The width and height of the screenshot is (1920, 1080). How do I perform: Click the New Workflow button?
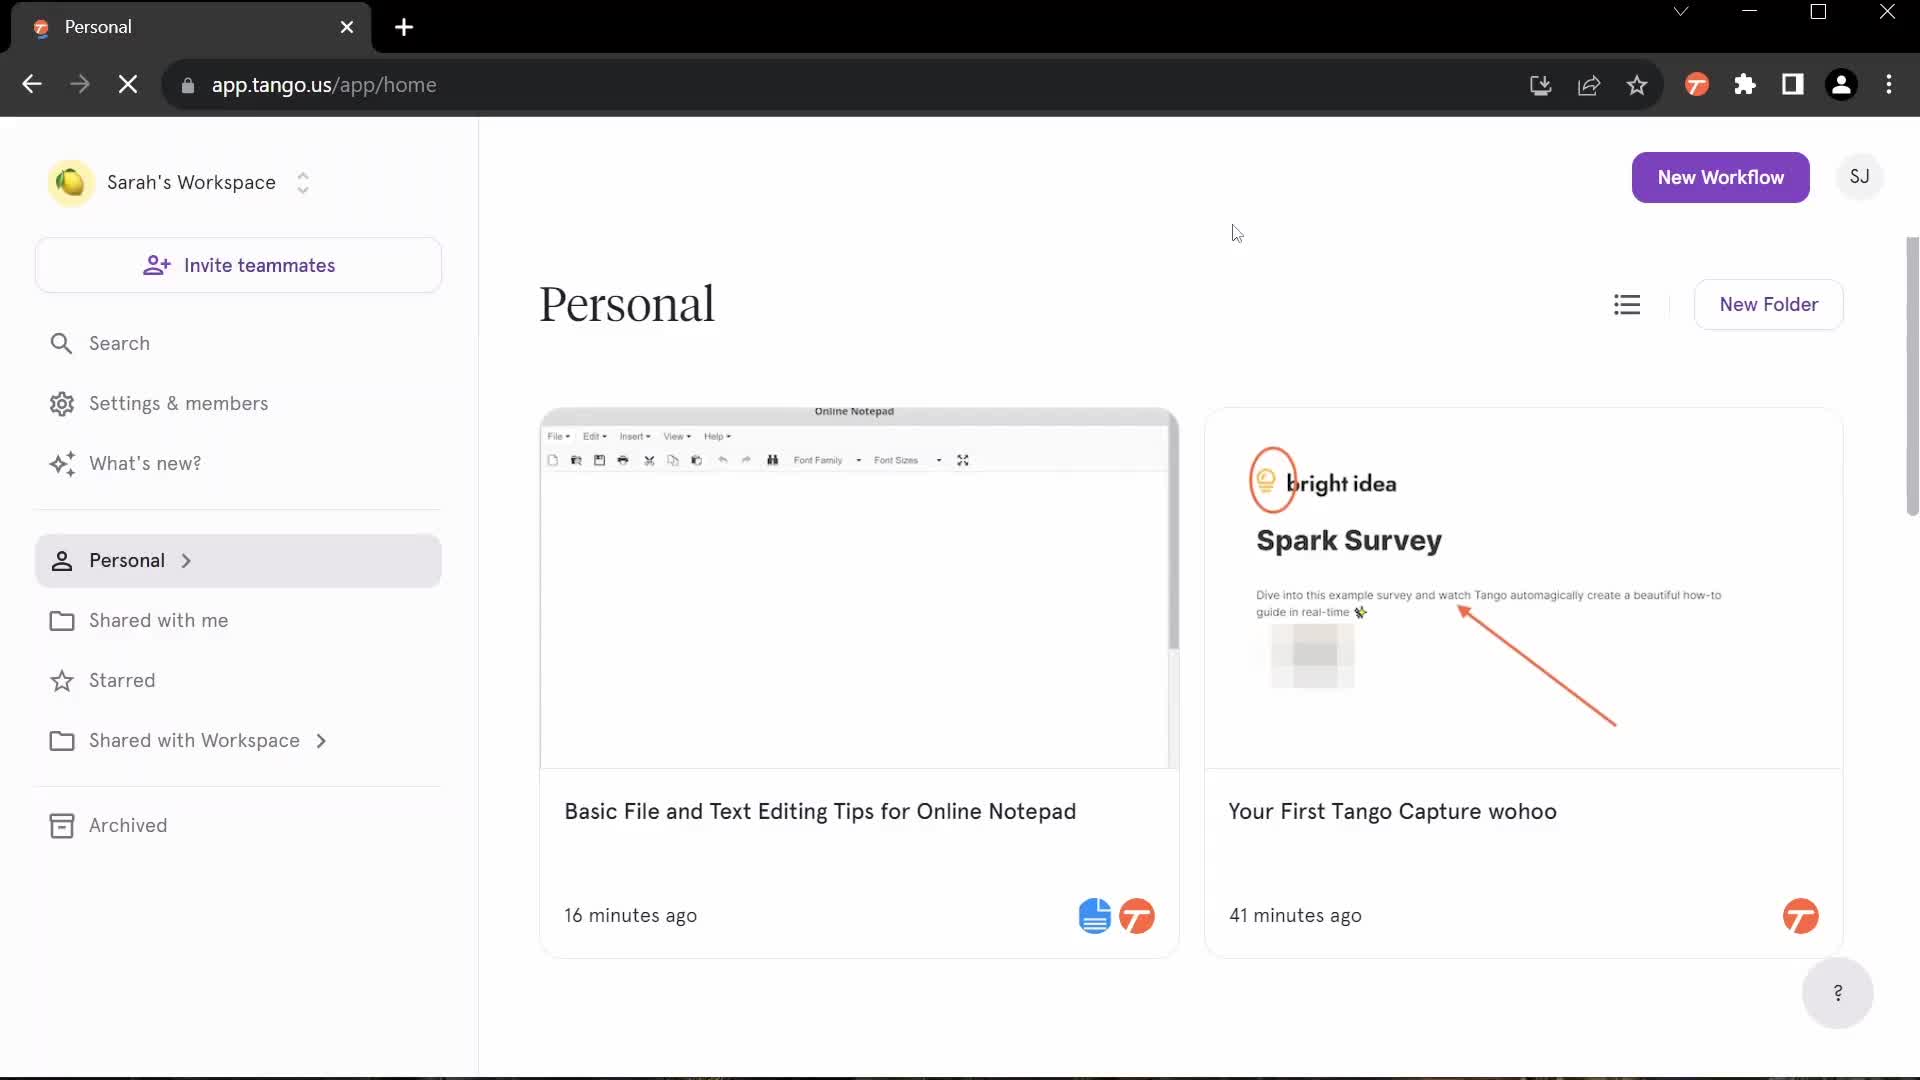[1721, 177]
